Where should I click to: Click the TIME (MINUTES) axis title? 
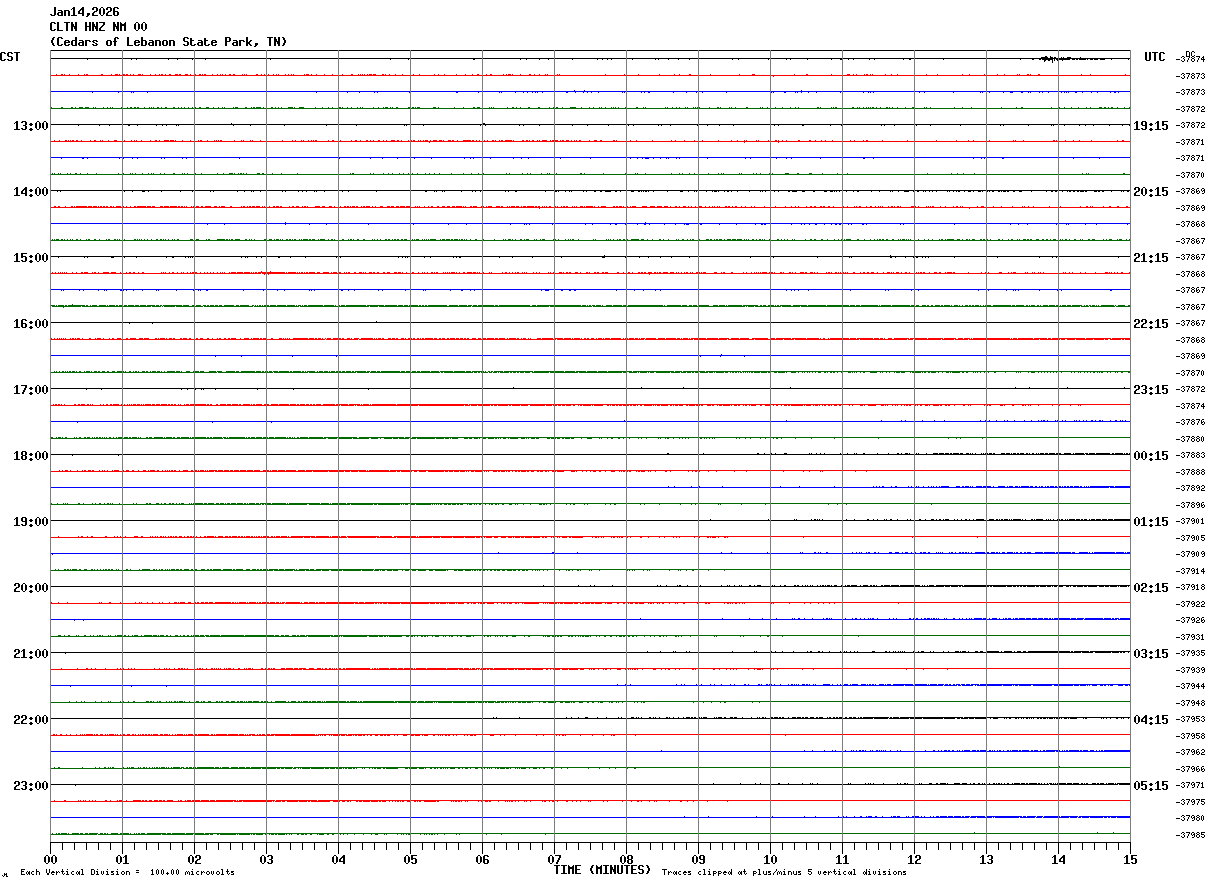tap(602, 870)
